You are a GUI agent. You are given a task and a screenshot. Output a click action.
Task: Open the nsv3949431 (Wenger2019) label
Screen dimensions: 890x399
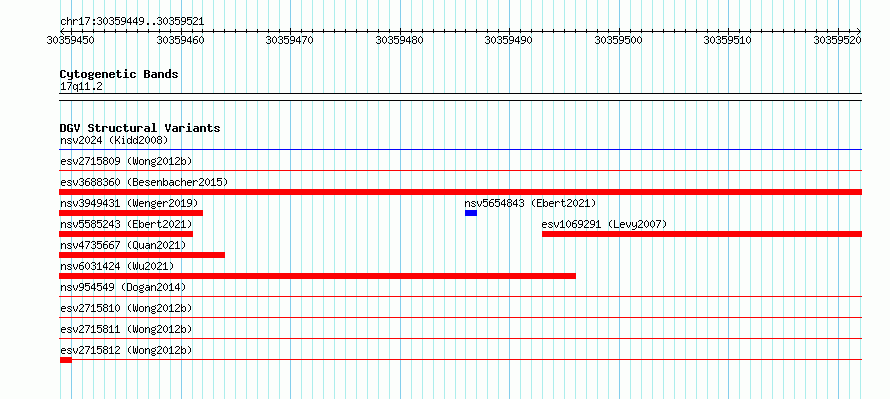(x=129, y=203)
